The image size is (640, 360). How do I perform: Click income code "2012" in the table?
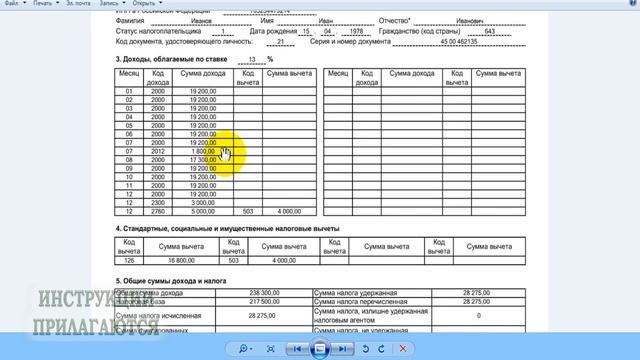(158, 151)
